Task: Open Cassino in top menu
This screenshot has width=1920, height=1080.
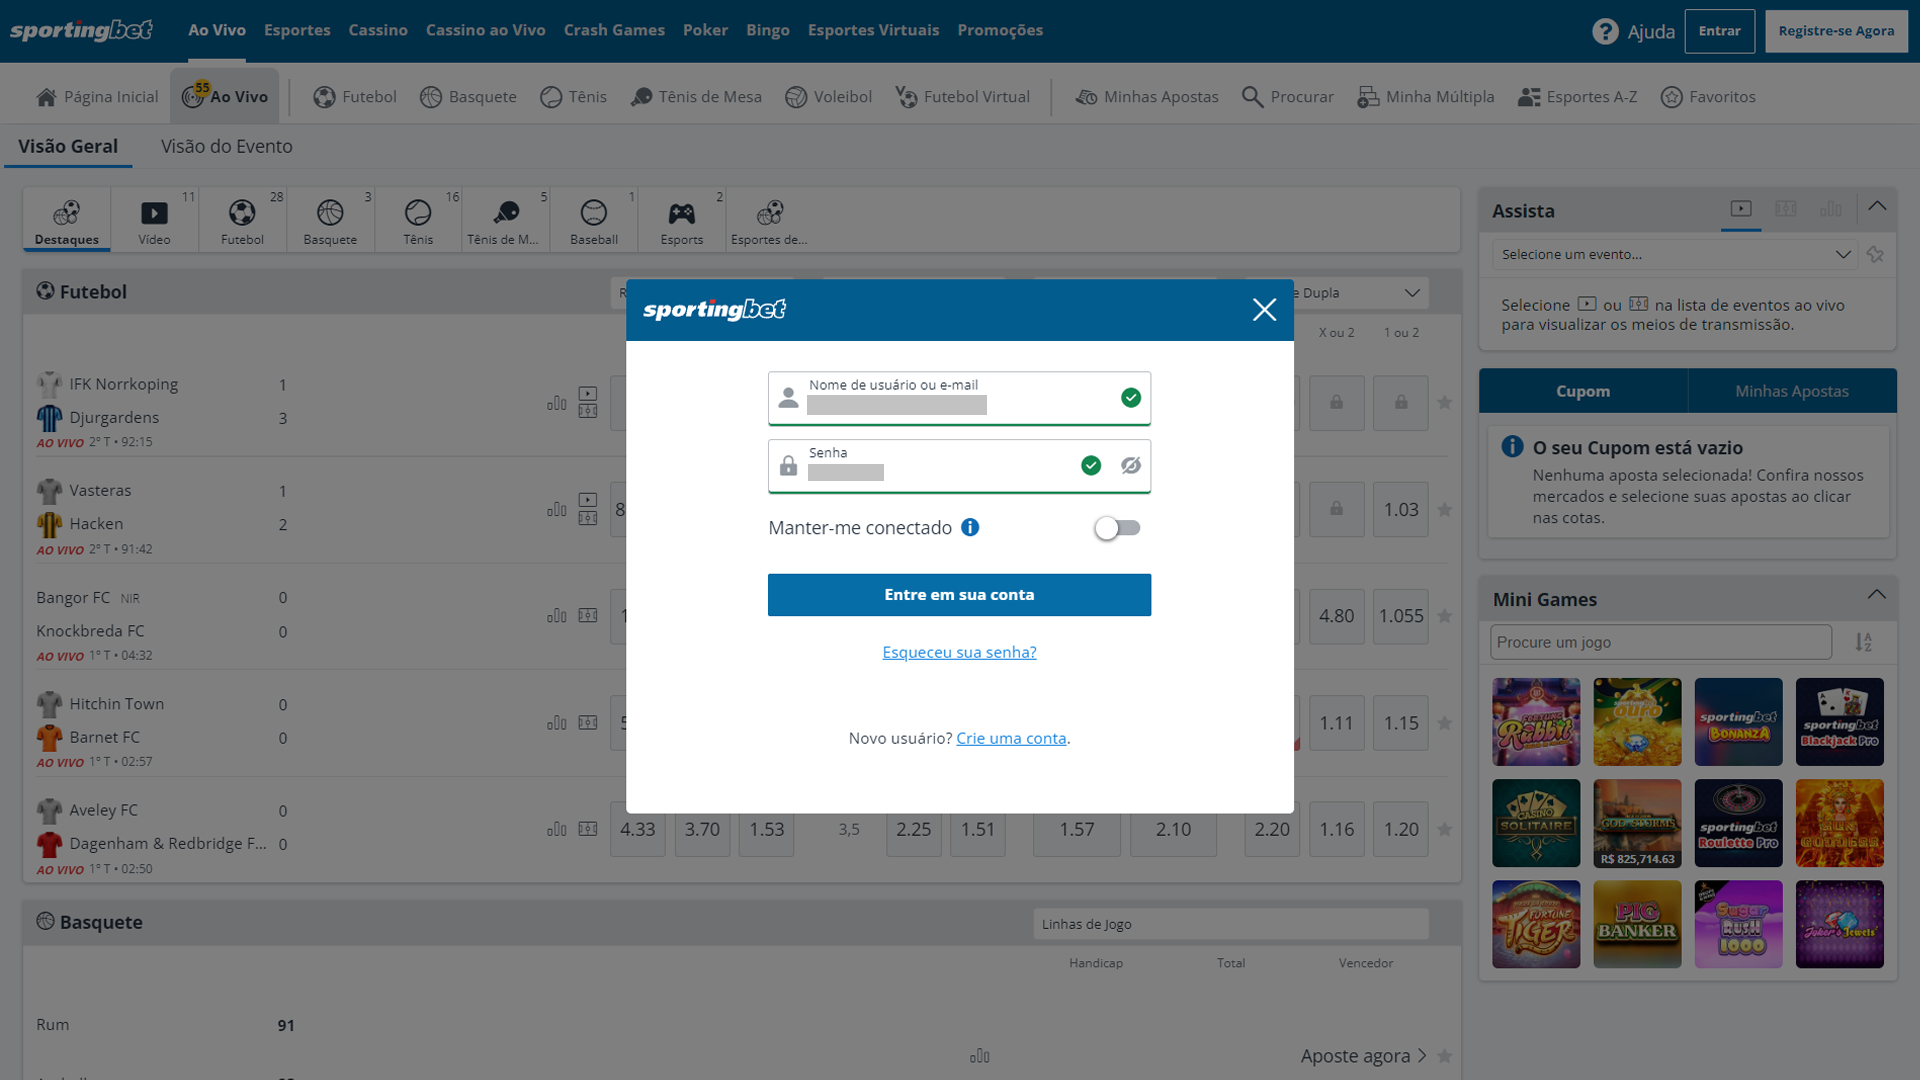Action: point(378,30)
